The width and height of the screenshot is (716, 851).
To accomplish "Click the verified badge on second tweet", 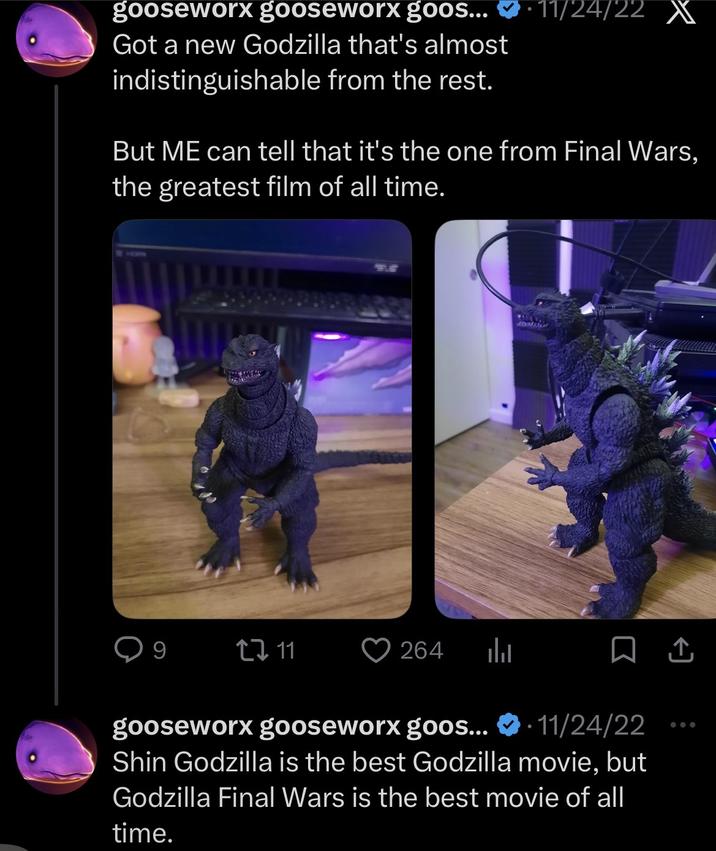I will 509,725.
